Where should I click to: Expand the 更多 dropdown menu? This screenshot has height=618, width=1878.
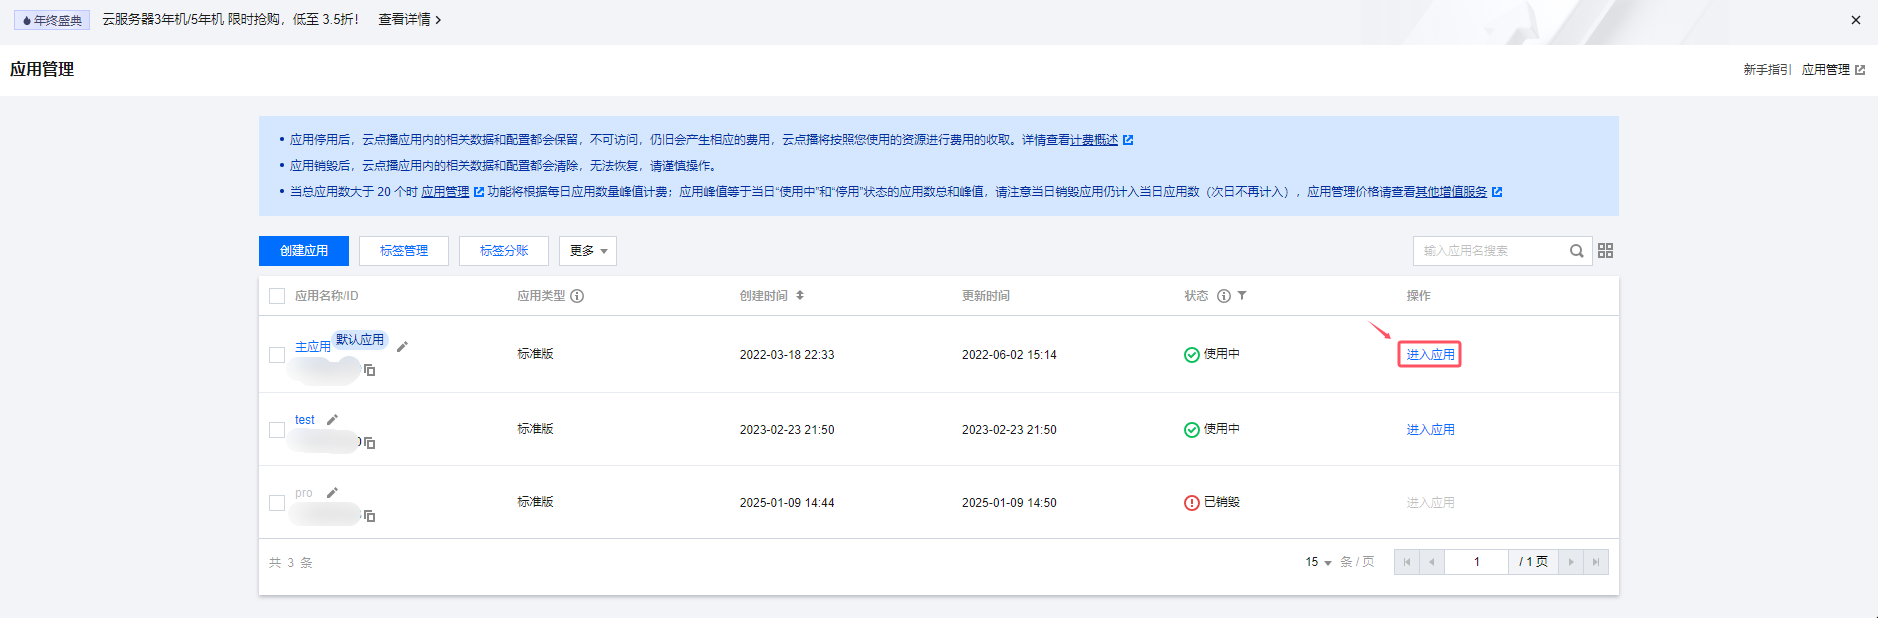click(x=588, y=251)
